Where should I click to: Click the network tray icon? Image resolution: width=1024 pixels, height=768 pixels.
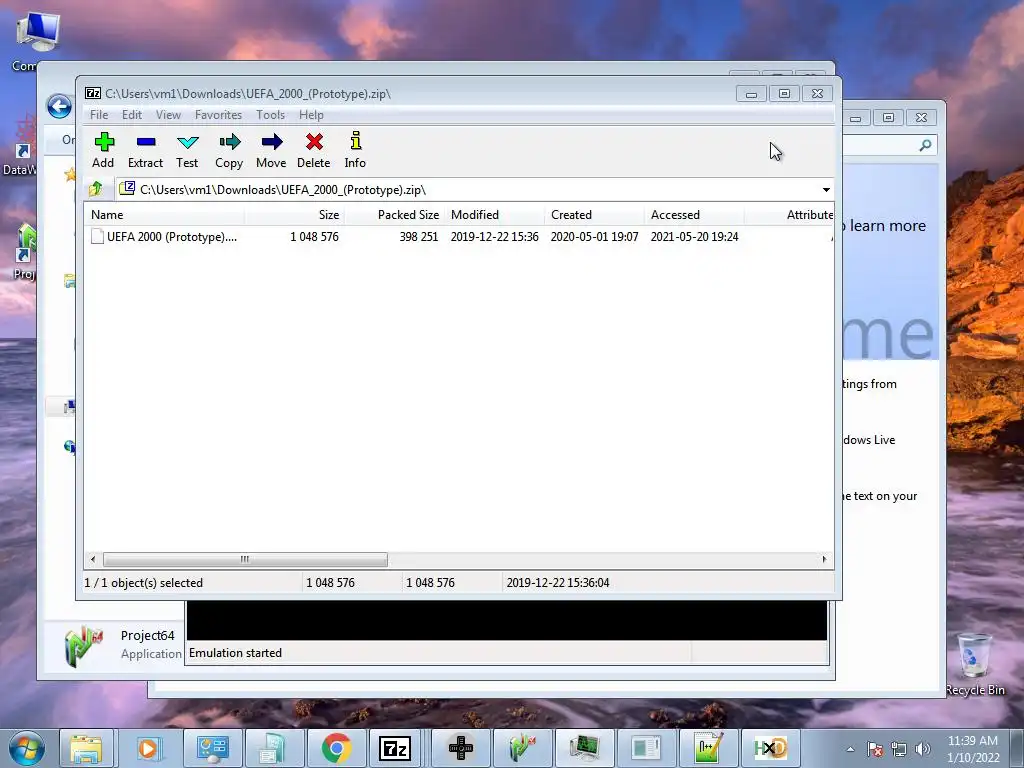tap(899, 749)
